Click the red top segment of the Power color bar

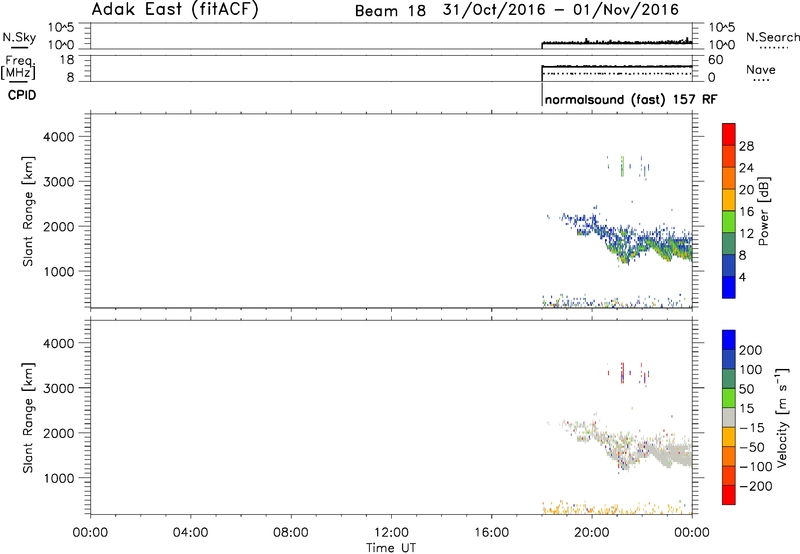click(x=729, y=134)
